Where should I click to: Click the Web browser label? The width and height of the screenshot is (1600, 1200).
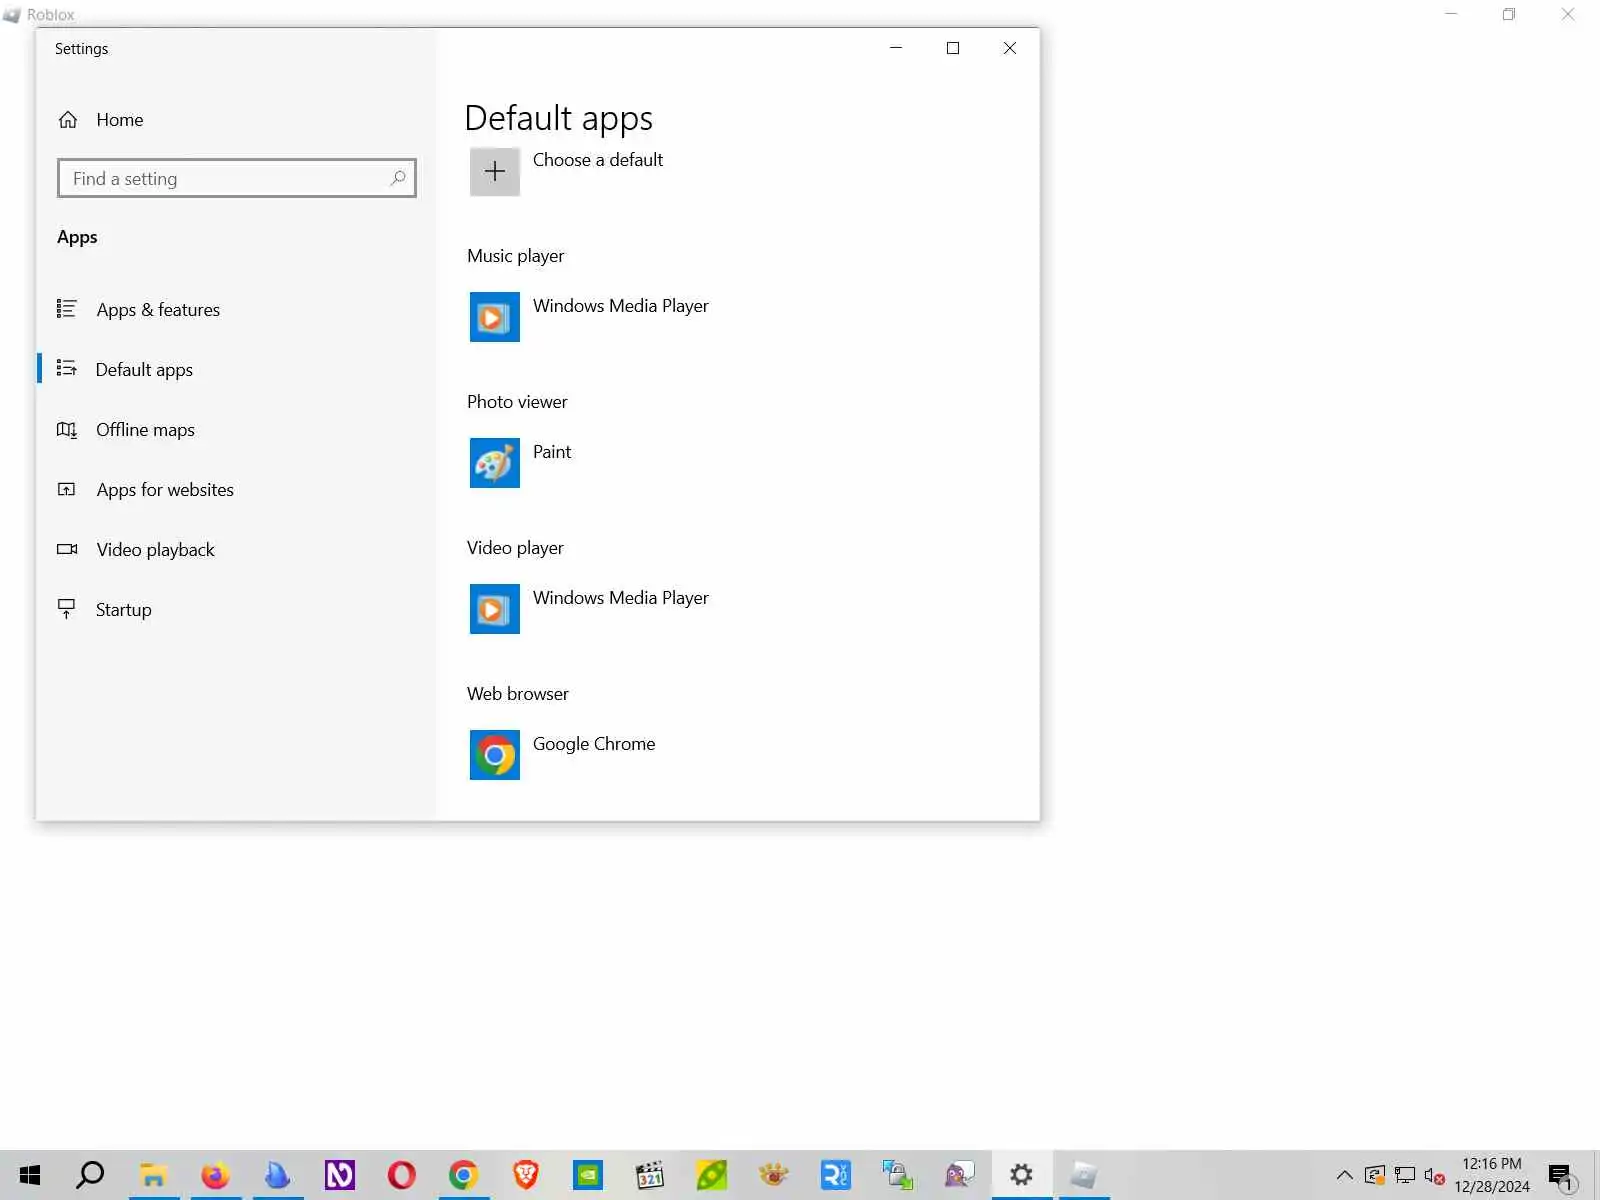click(x=518, y=694)
